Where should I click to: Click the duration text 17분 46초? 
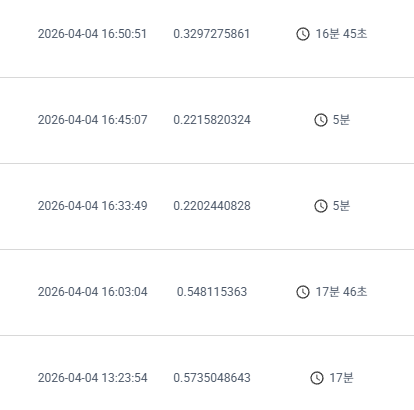click(341, 292)
